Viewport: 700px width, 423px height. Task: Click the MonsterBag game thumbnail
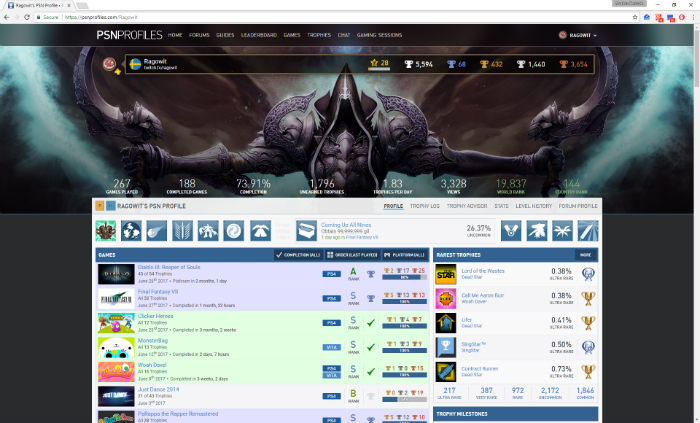pyautogui.click(x=116, y=348)
